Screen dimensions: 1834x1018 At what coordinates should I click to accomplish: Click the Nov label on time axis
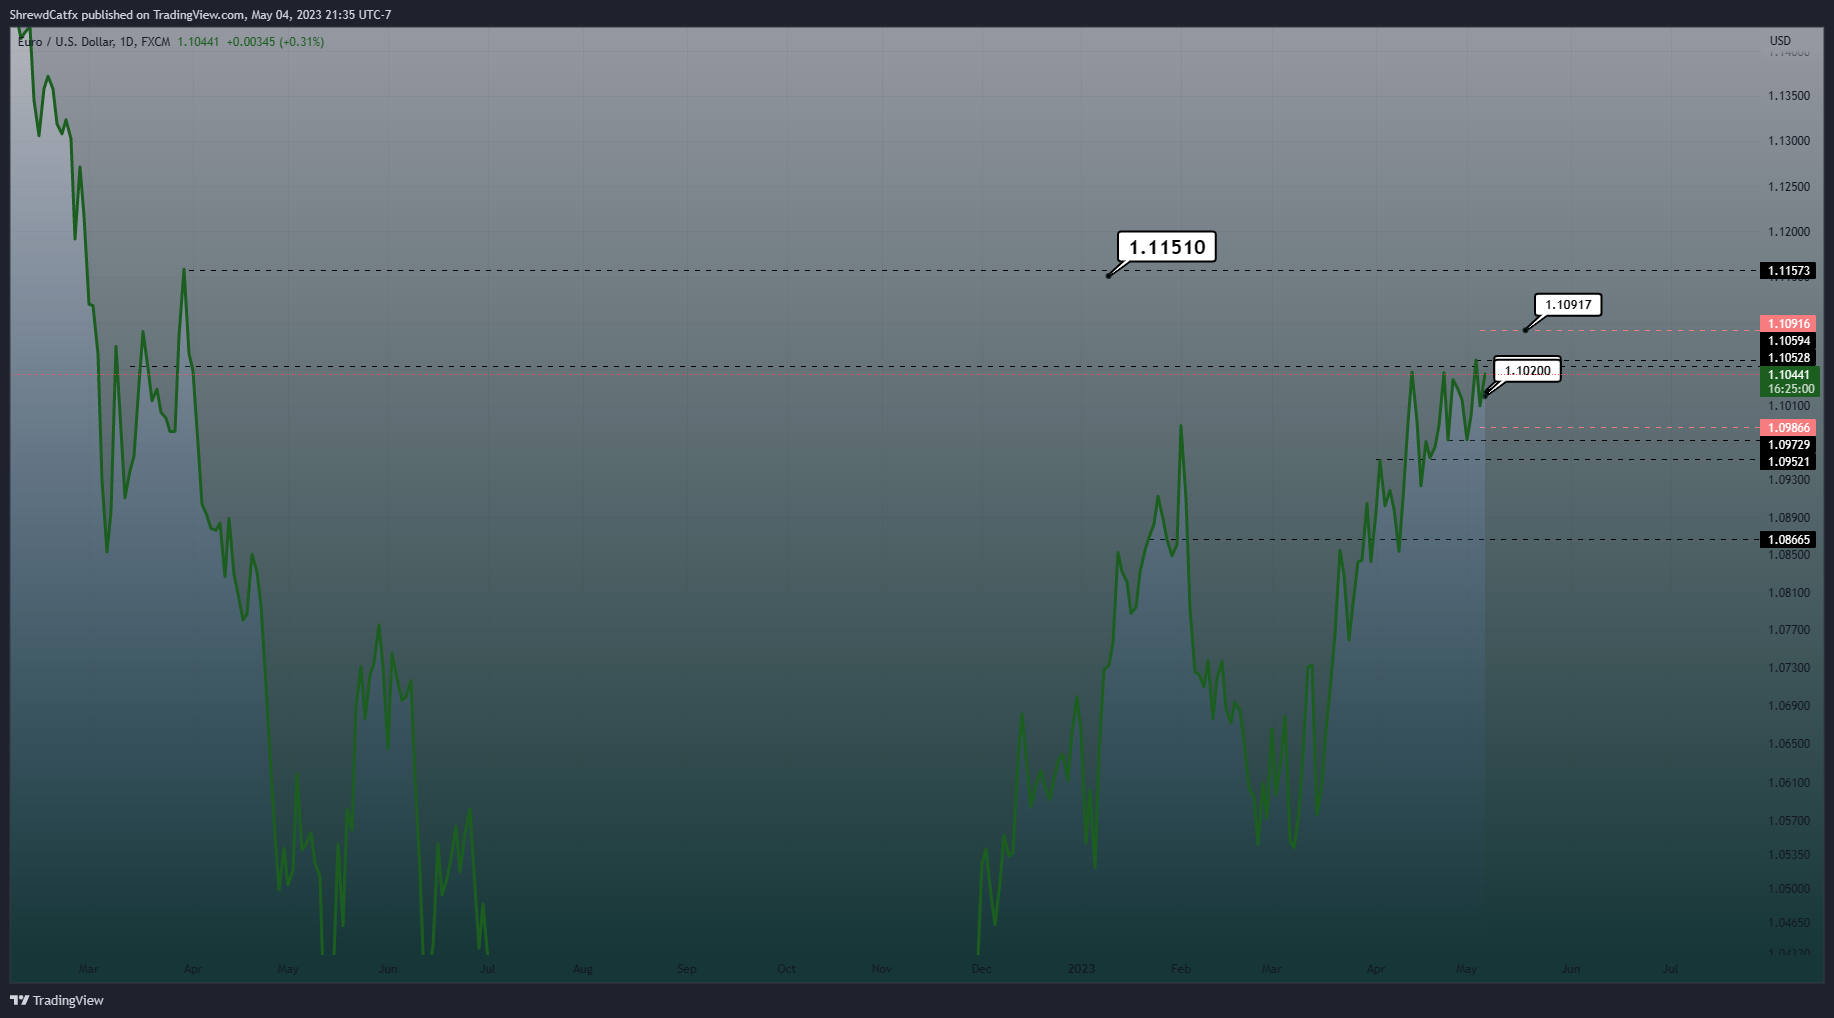tap(881, 969)
